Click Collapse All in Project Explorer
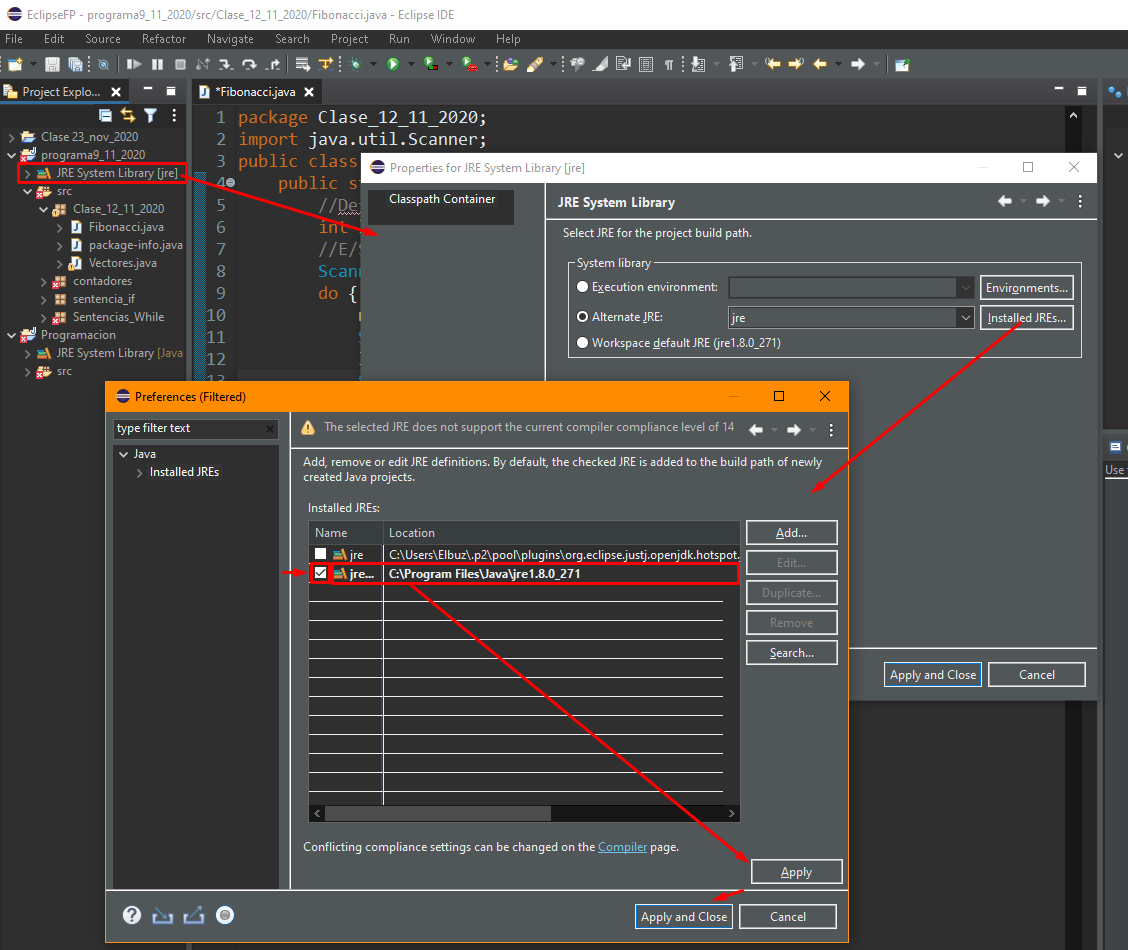This screenshot has width=1128, height=950. 105,115
